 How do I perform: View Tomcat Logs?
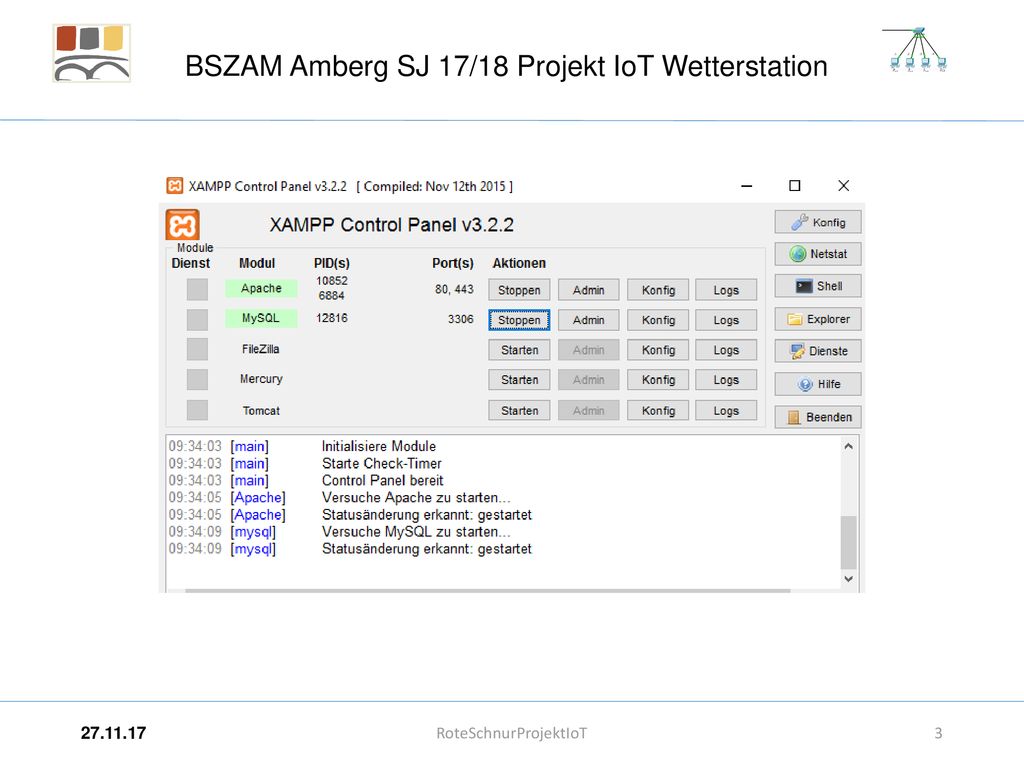tap(726, 411)
